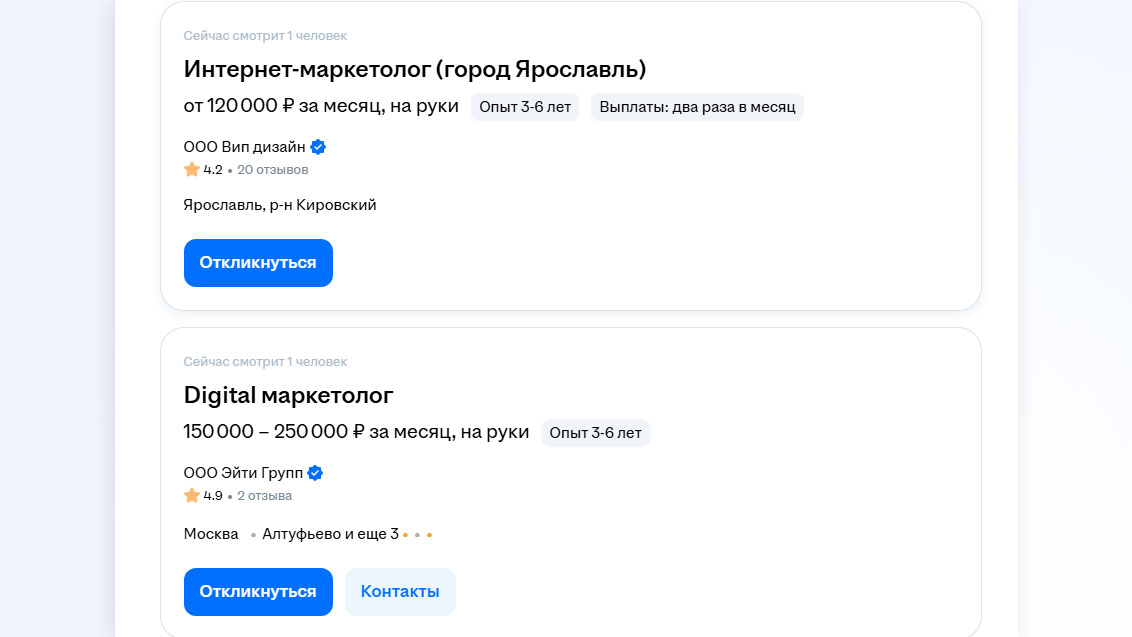Click the star rating icon showing 4.9
Image resolution: width=1132 pixels, height=637 pixels.
192,496
